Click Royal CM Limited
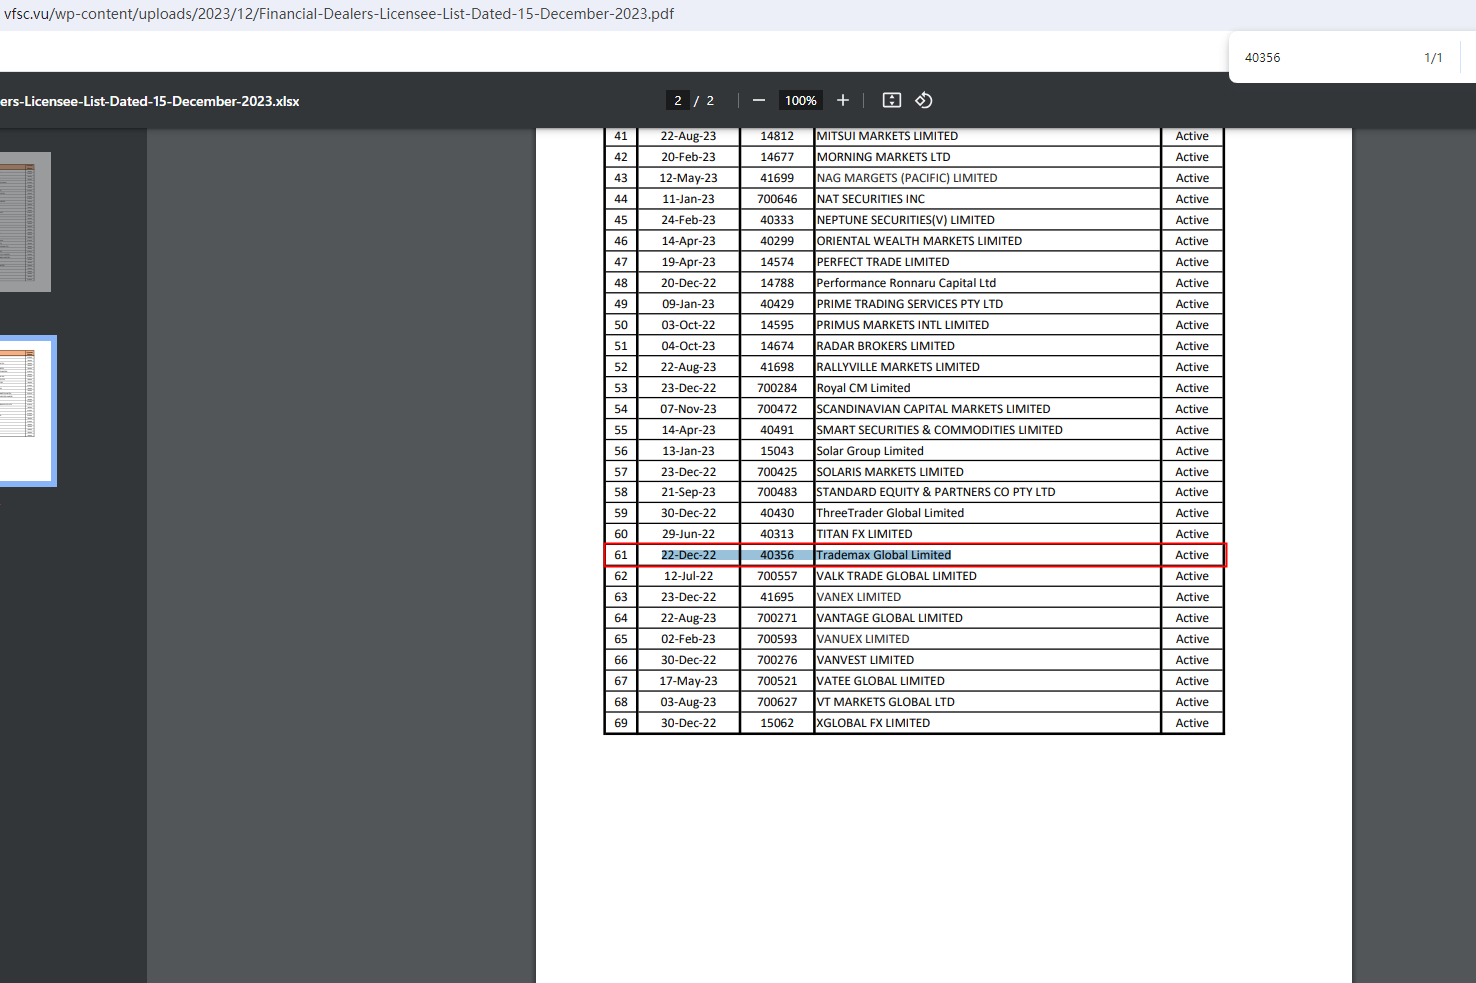This screenshot has height=983, width=1476. 863,388
